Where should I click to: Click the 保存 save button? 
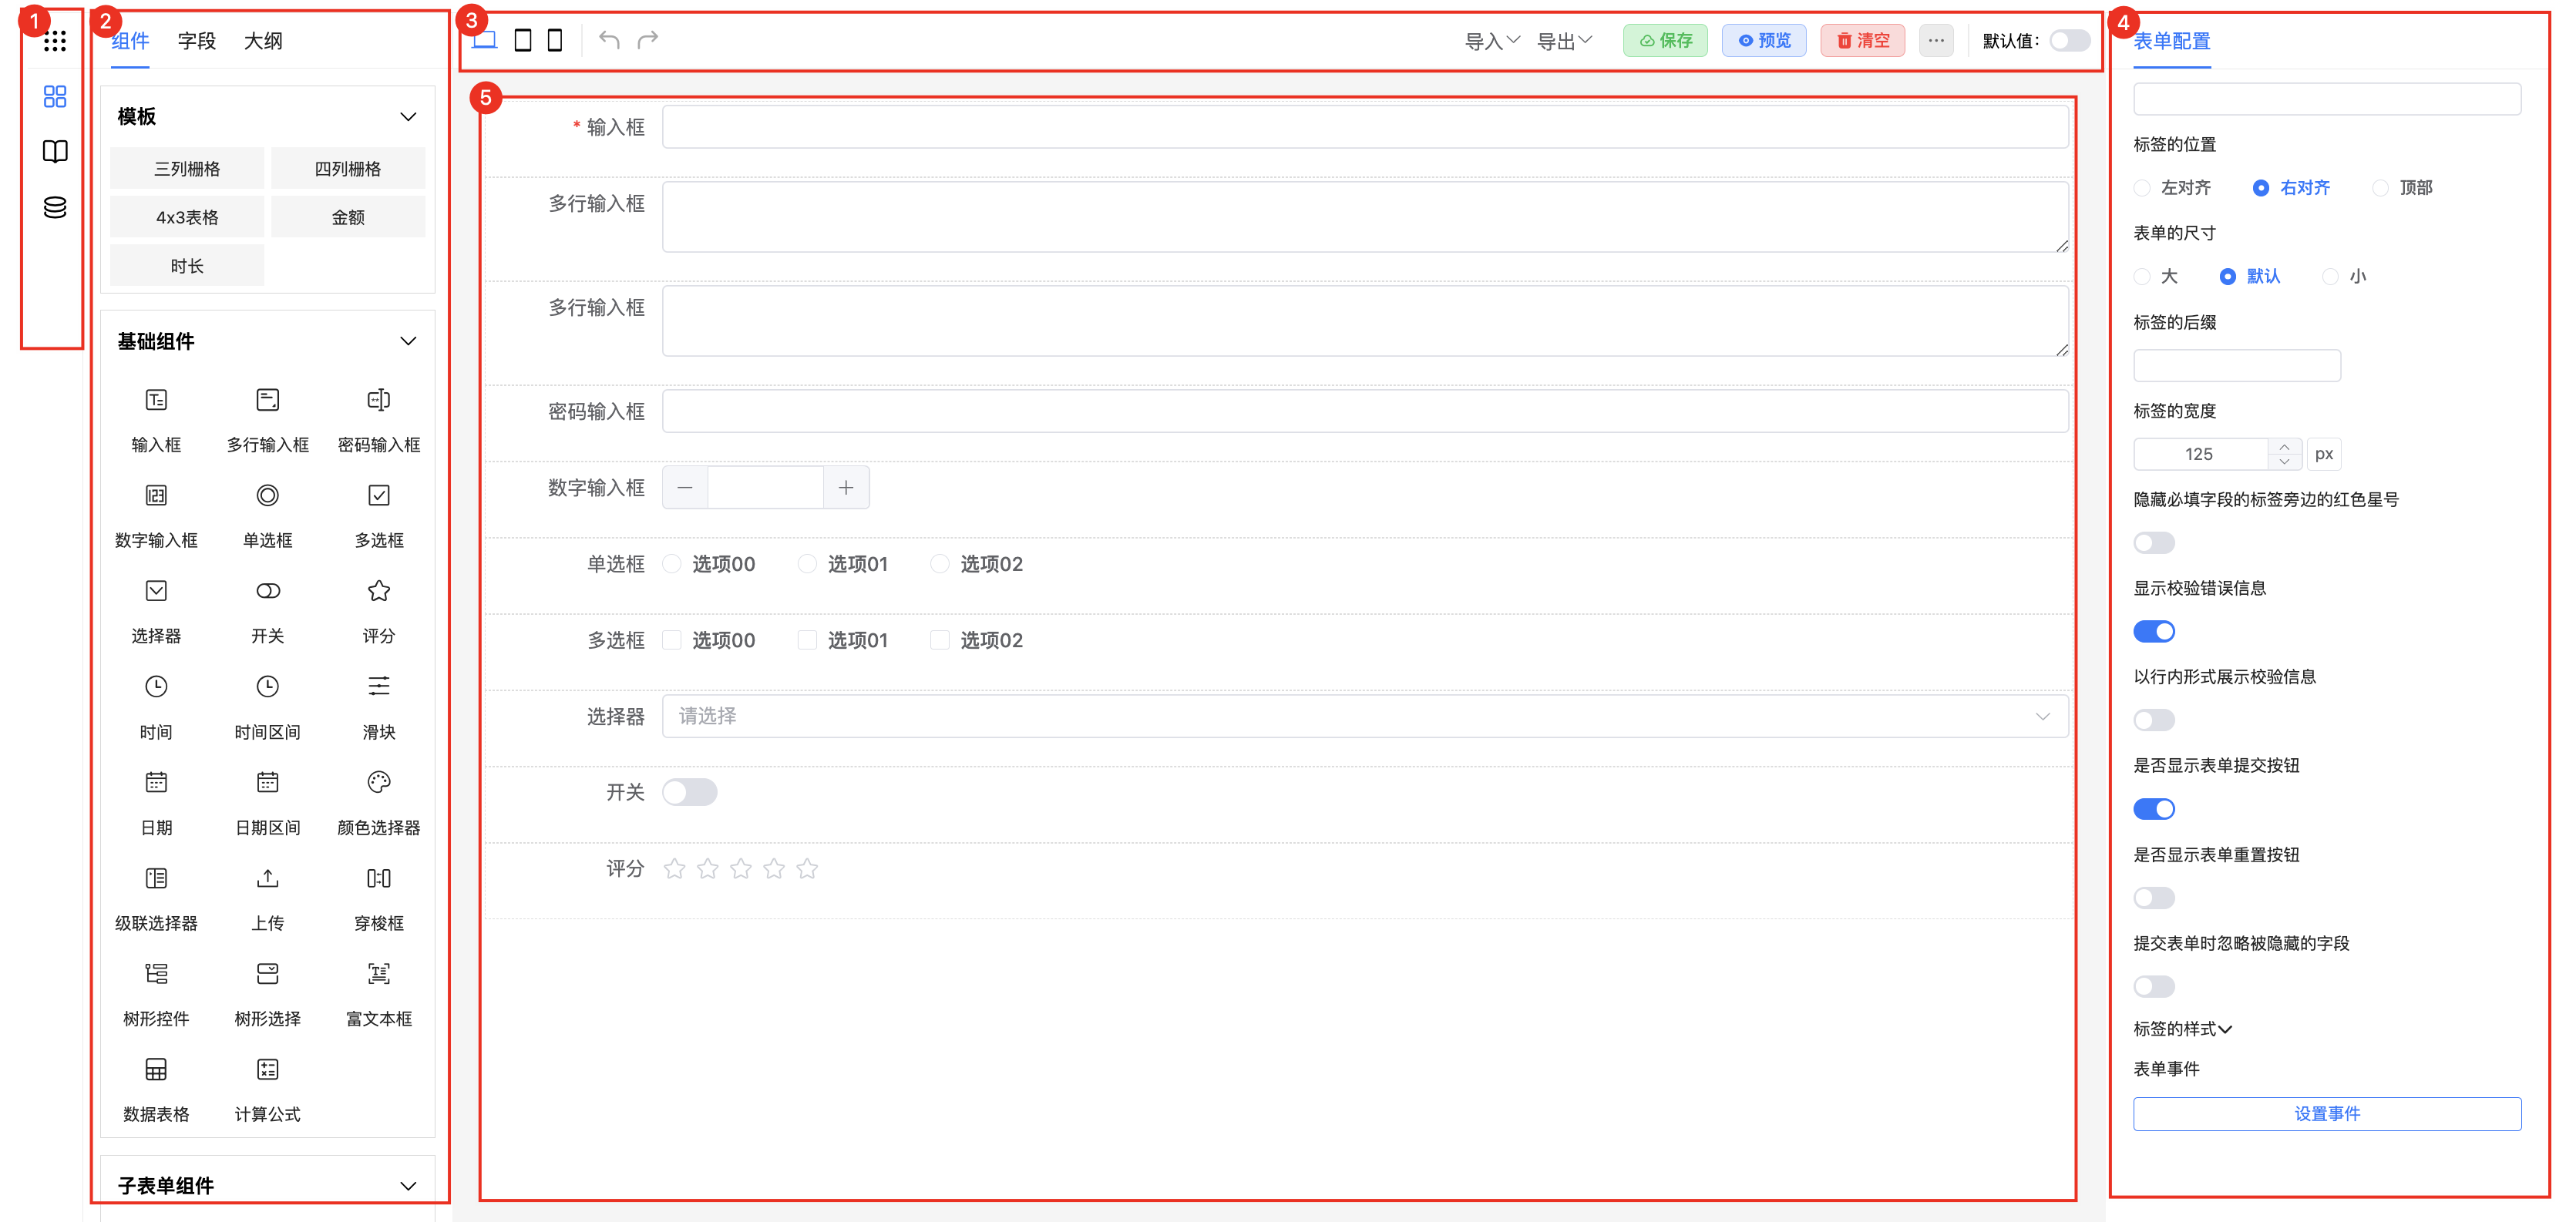click(1665, 41)
